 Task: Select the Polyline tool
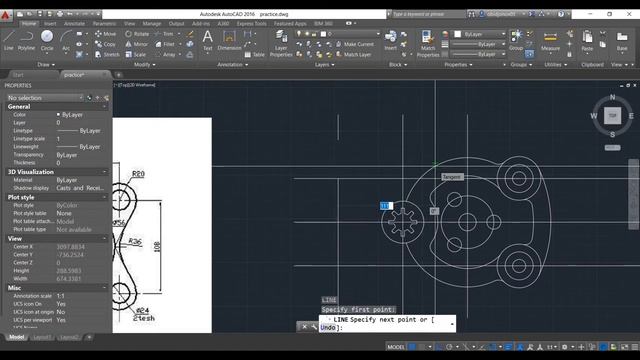click(x=26, y=40)
